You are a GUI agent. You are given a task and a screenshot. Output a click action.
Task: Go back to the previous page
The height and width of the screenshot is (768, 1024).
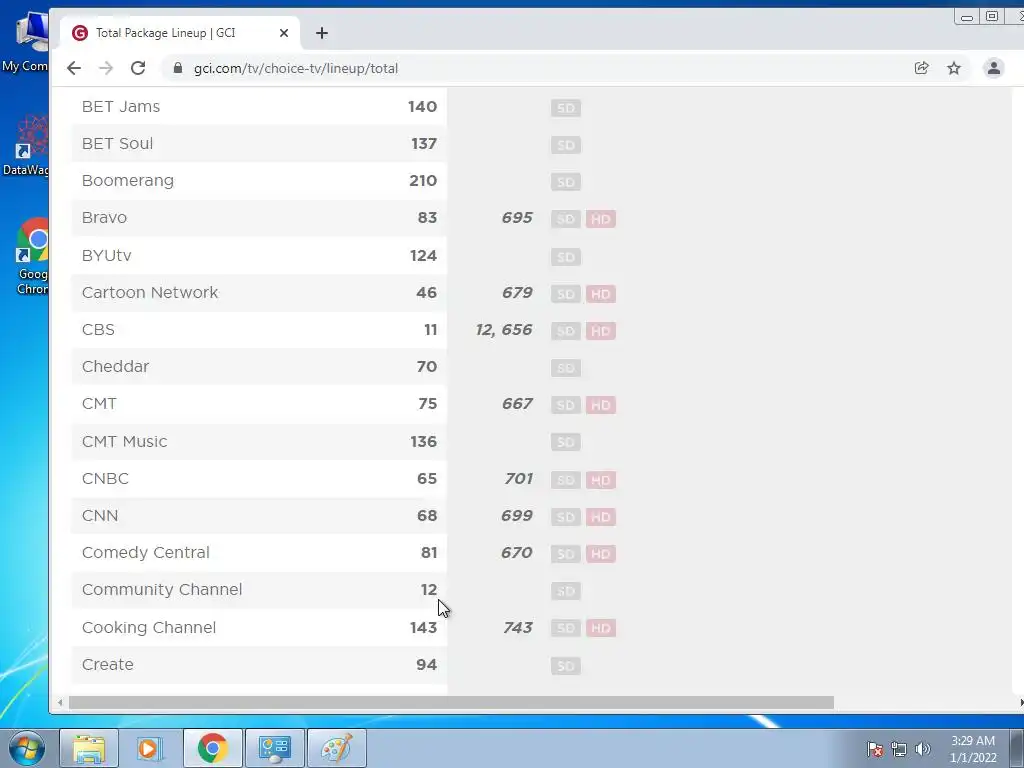coord(74,68)
